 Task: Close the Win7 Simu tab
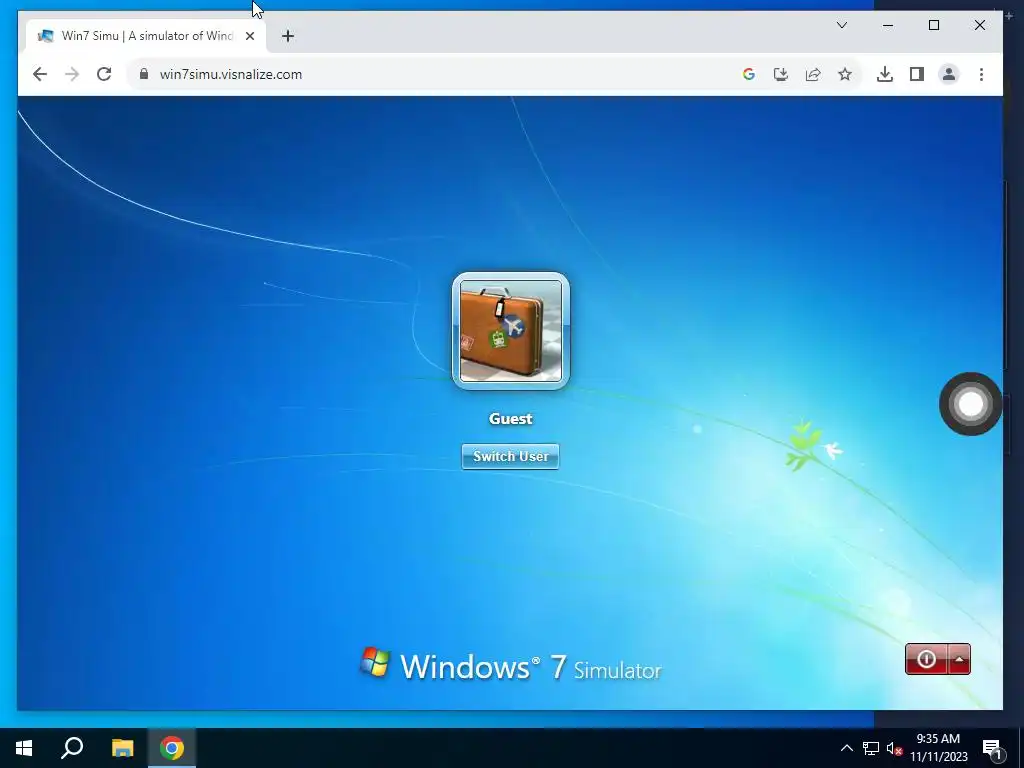[249, 37]
